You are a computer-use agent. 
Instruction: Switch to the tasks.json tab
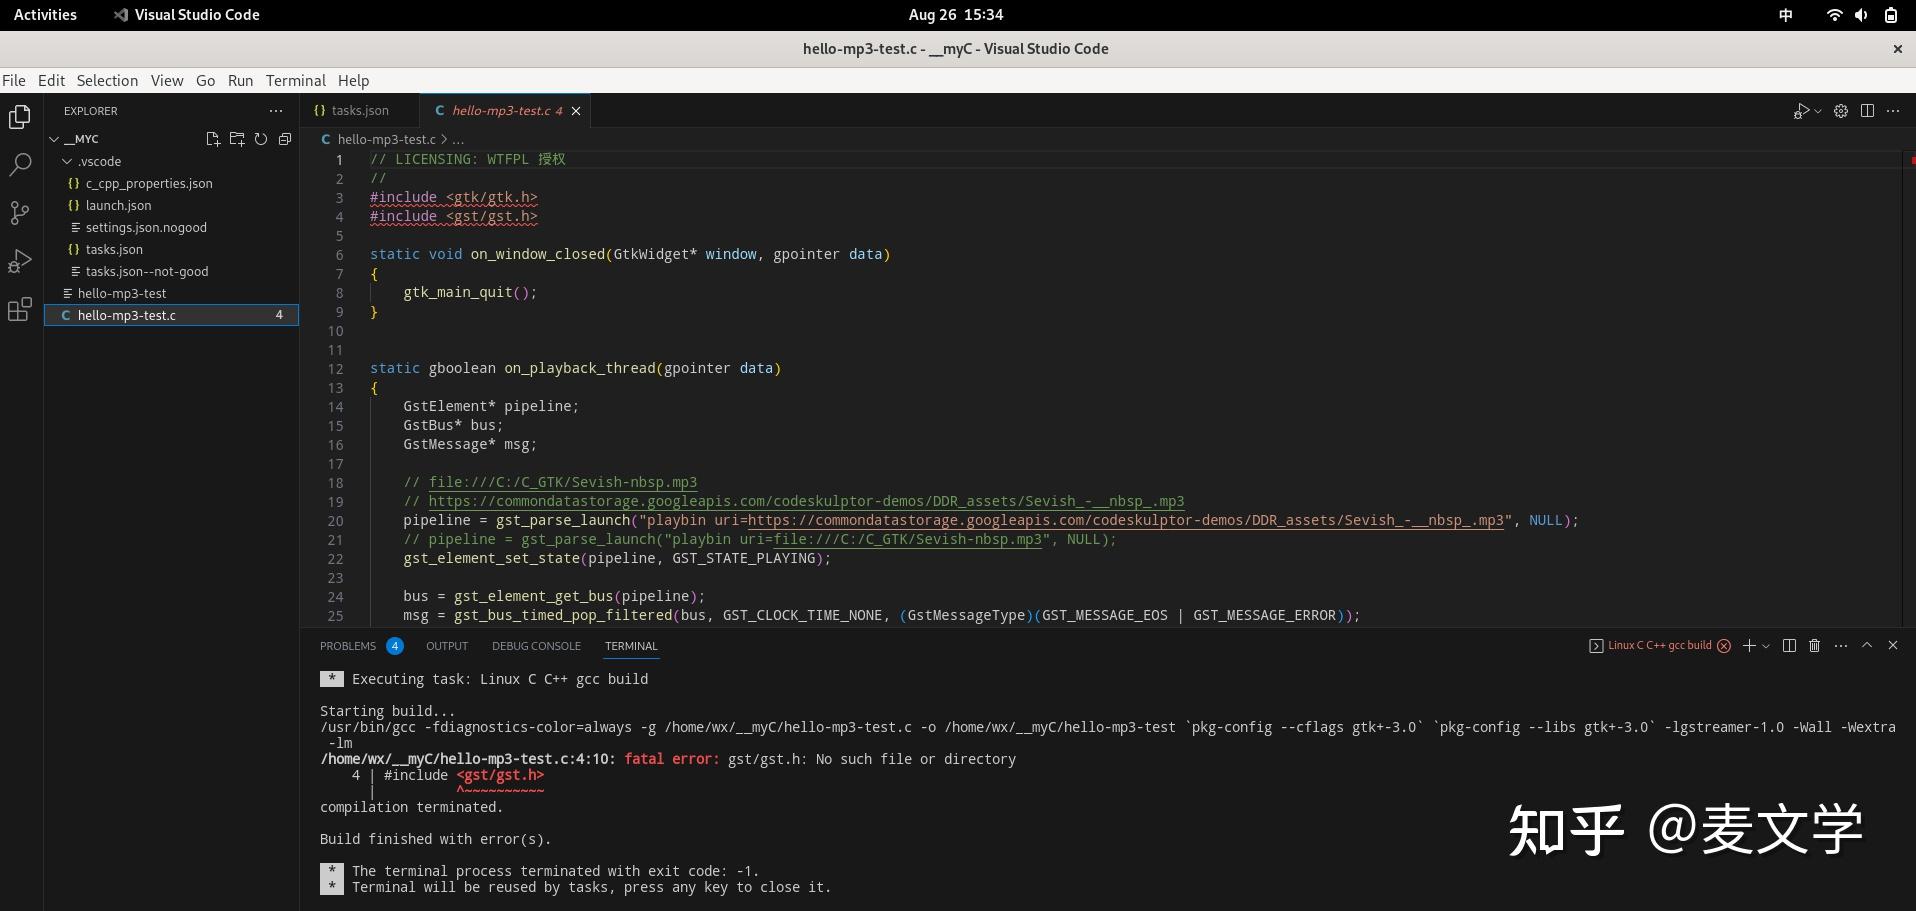[360, 110]
